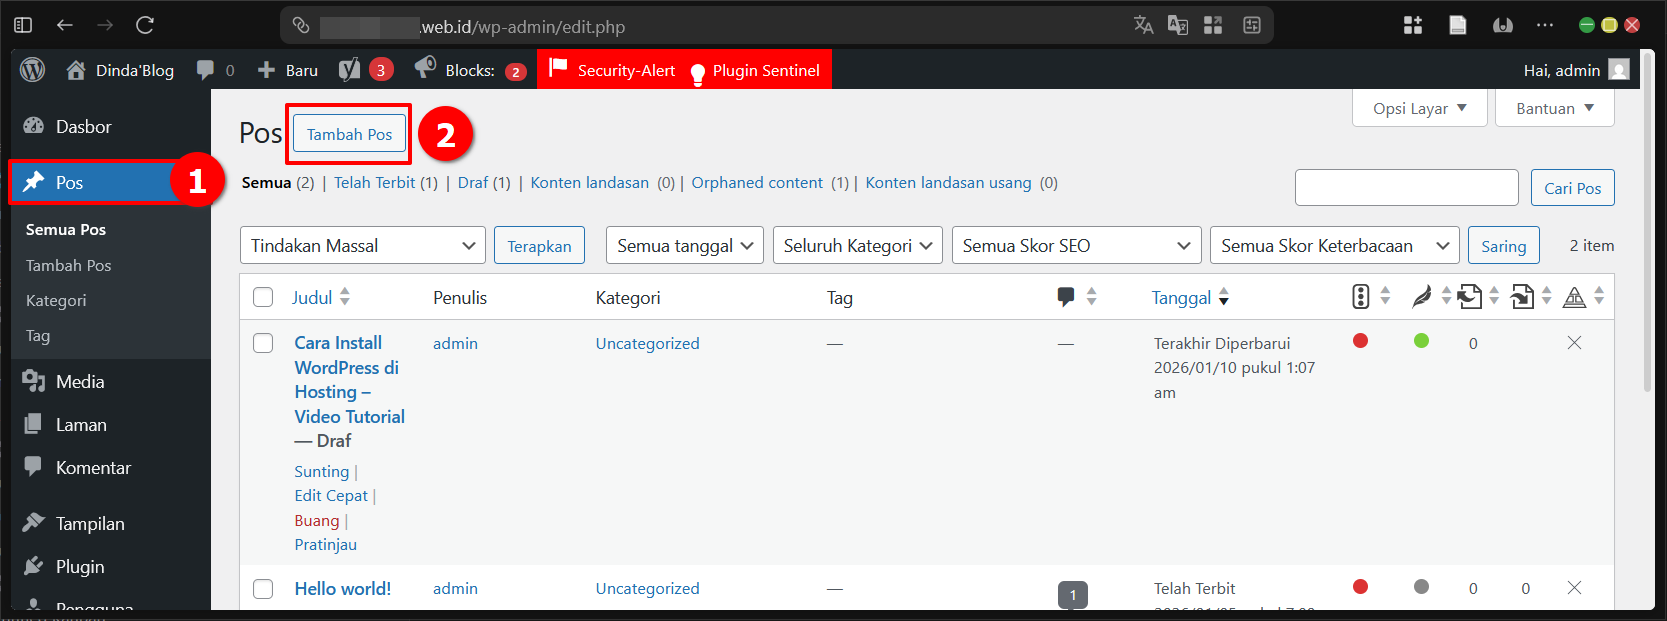Click Buang to trash the draft
Viewport: 1667px width, 621px height.
[x=317, y=520]
